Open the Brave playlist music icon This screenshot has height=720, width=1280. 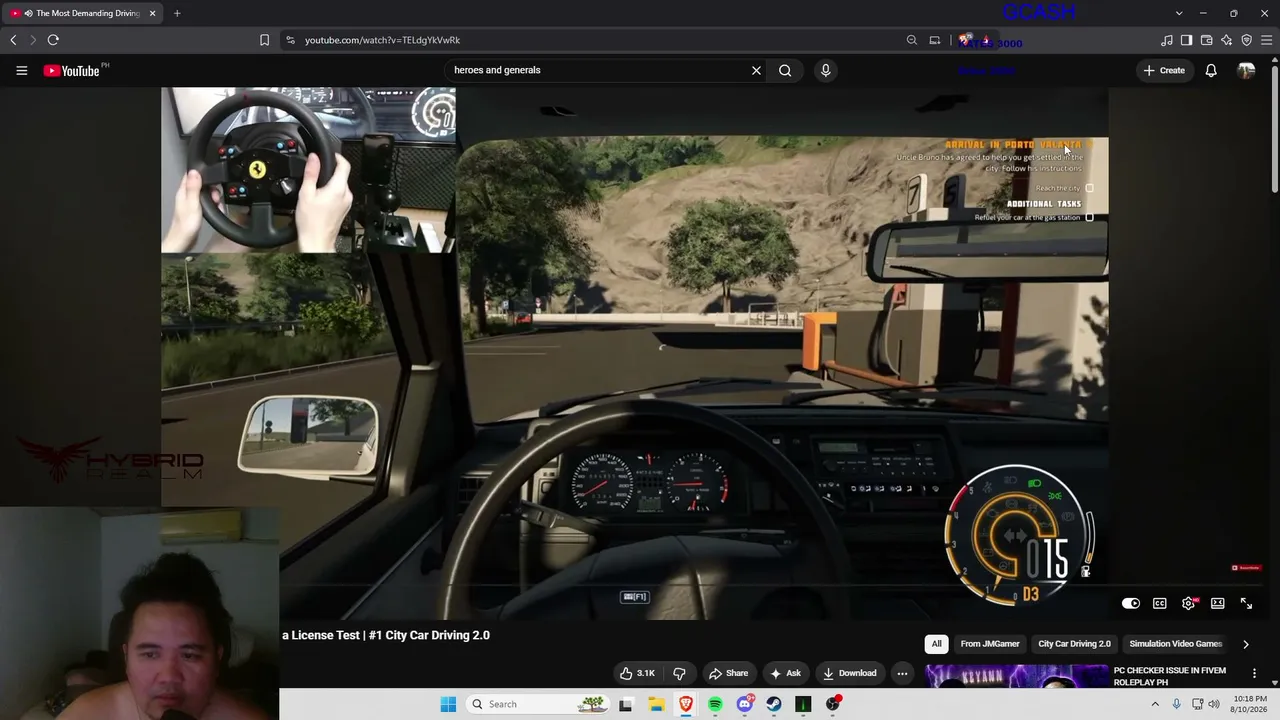(x=1167, y=40)
